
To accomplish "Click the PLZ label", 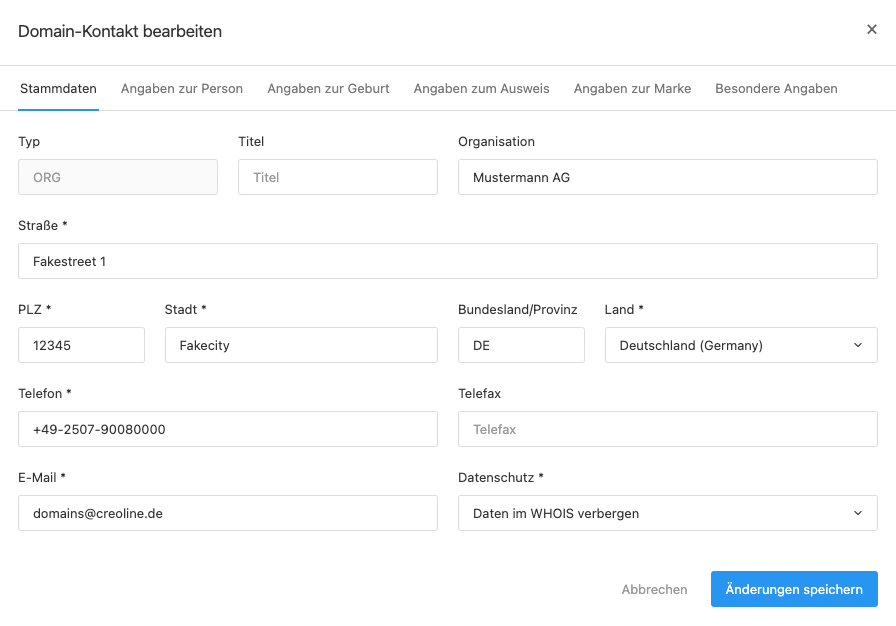I will point(35,310).
